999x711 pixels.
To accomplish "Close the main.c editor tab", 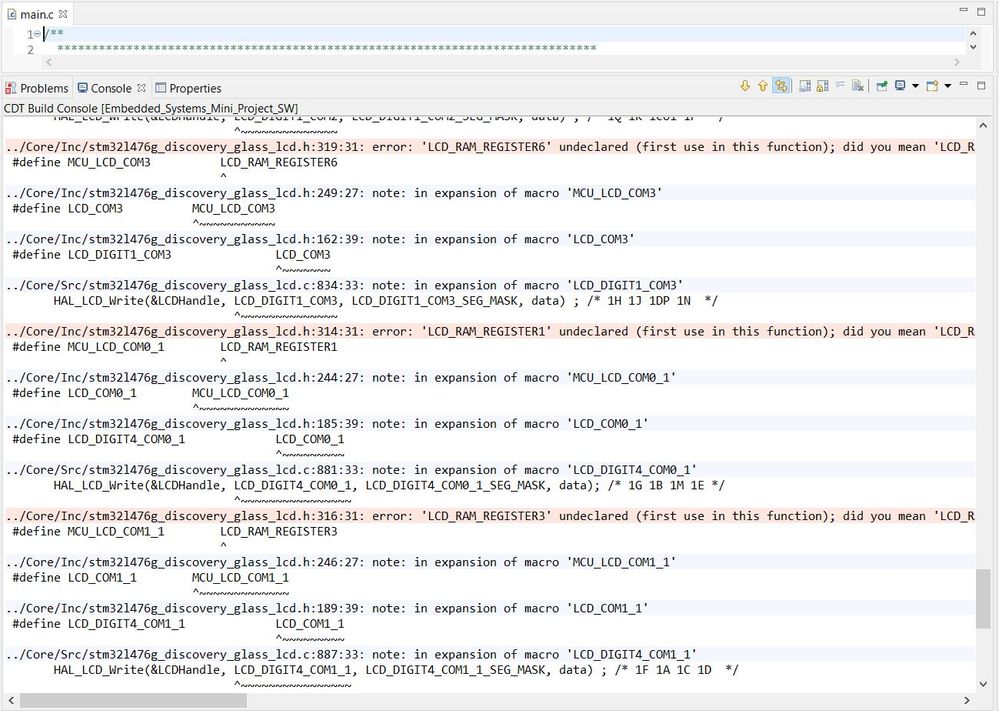I will click(x=62, y=13).
